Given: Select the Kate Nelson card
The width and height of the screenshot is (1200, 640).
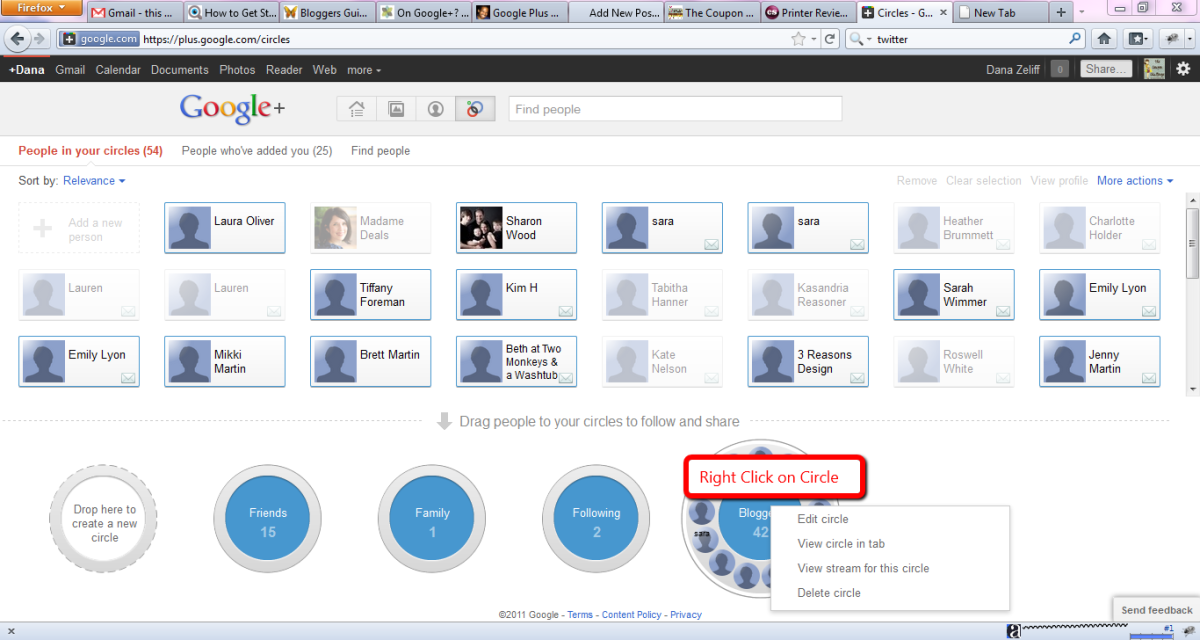Looking at the screenshot, I should click(x=663, y=362).
